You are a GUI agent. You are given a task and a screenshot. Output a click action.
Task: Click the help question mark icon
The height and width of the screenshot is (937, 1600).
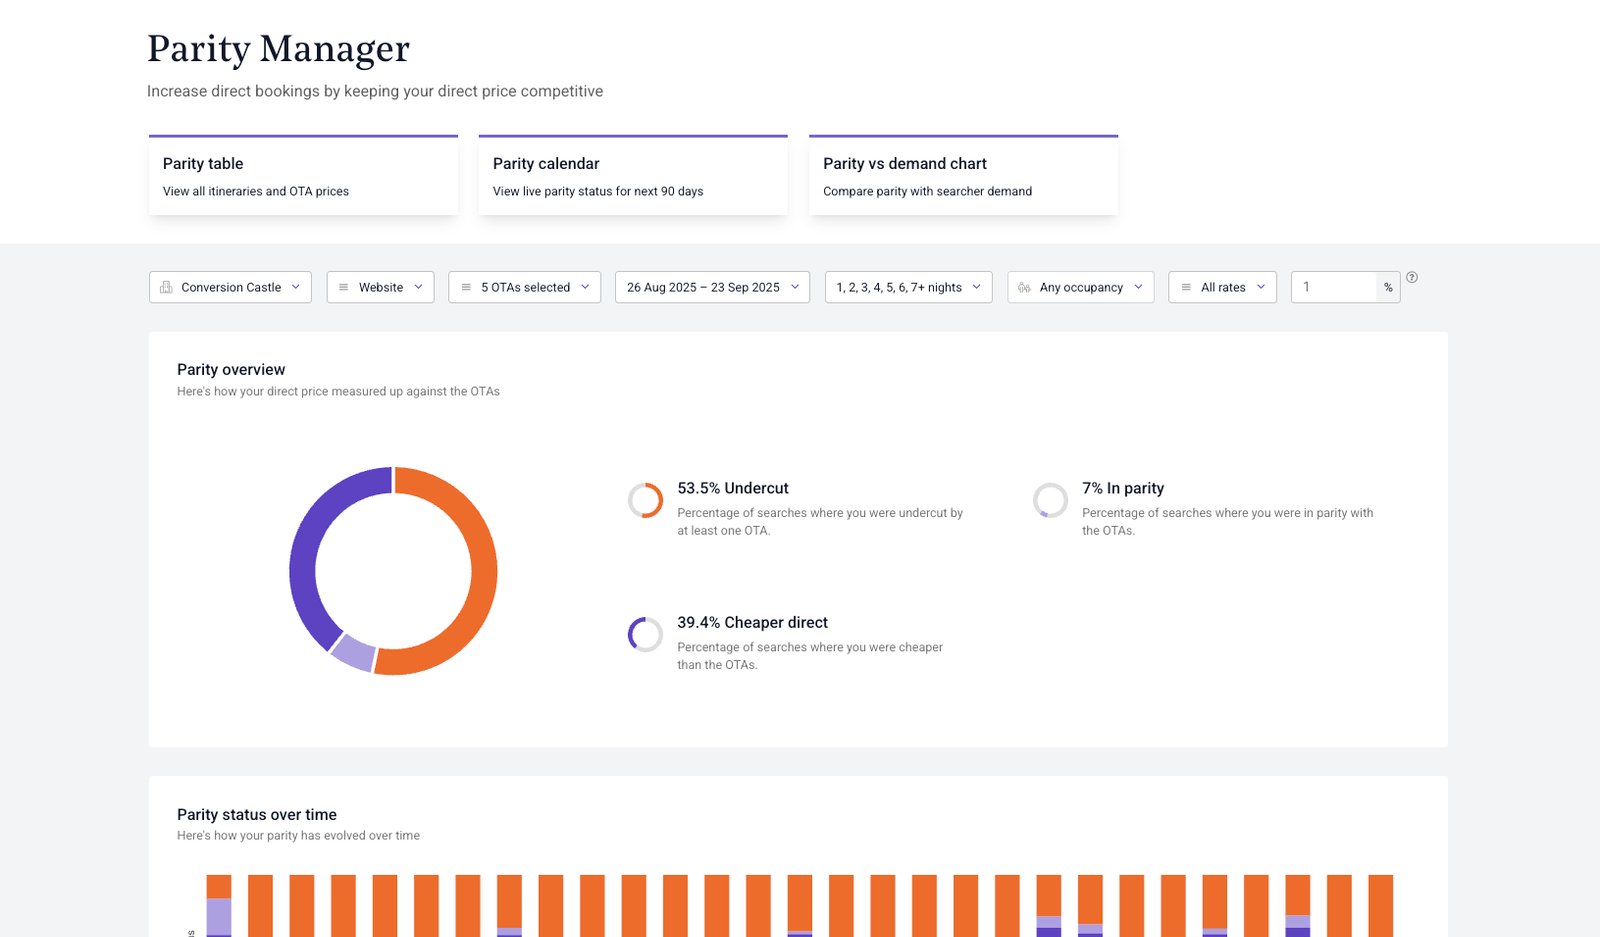(x=1412, y=277)
